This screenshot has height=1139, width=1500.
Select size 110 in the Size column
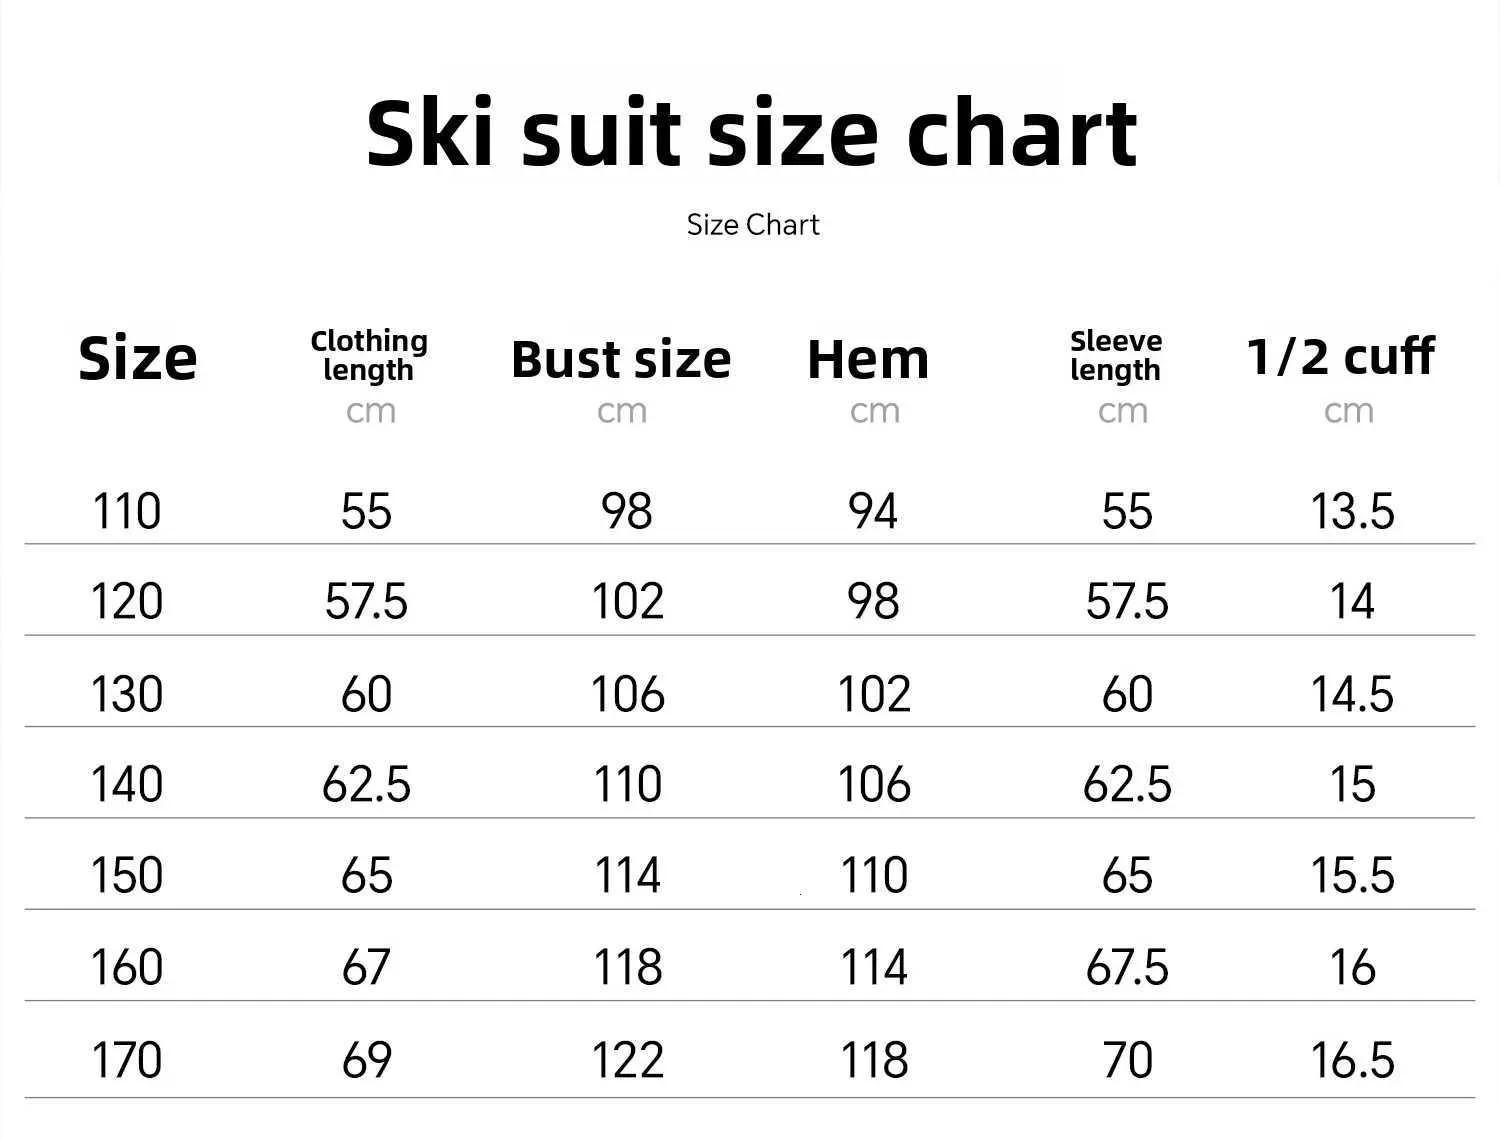click(126, 511)
